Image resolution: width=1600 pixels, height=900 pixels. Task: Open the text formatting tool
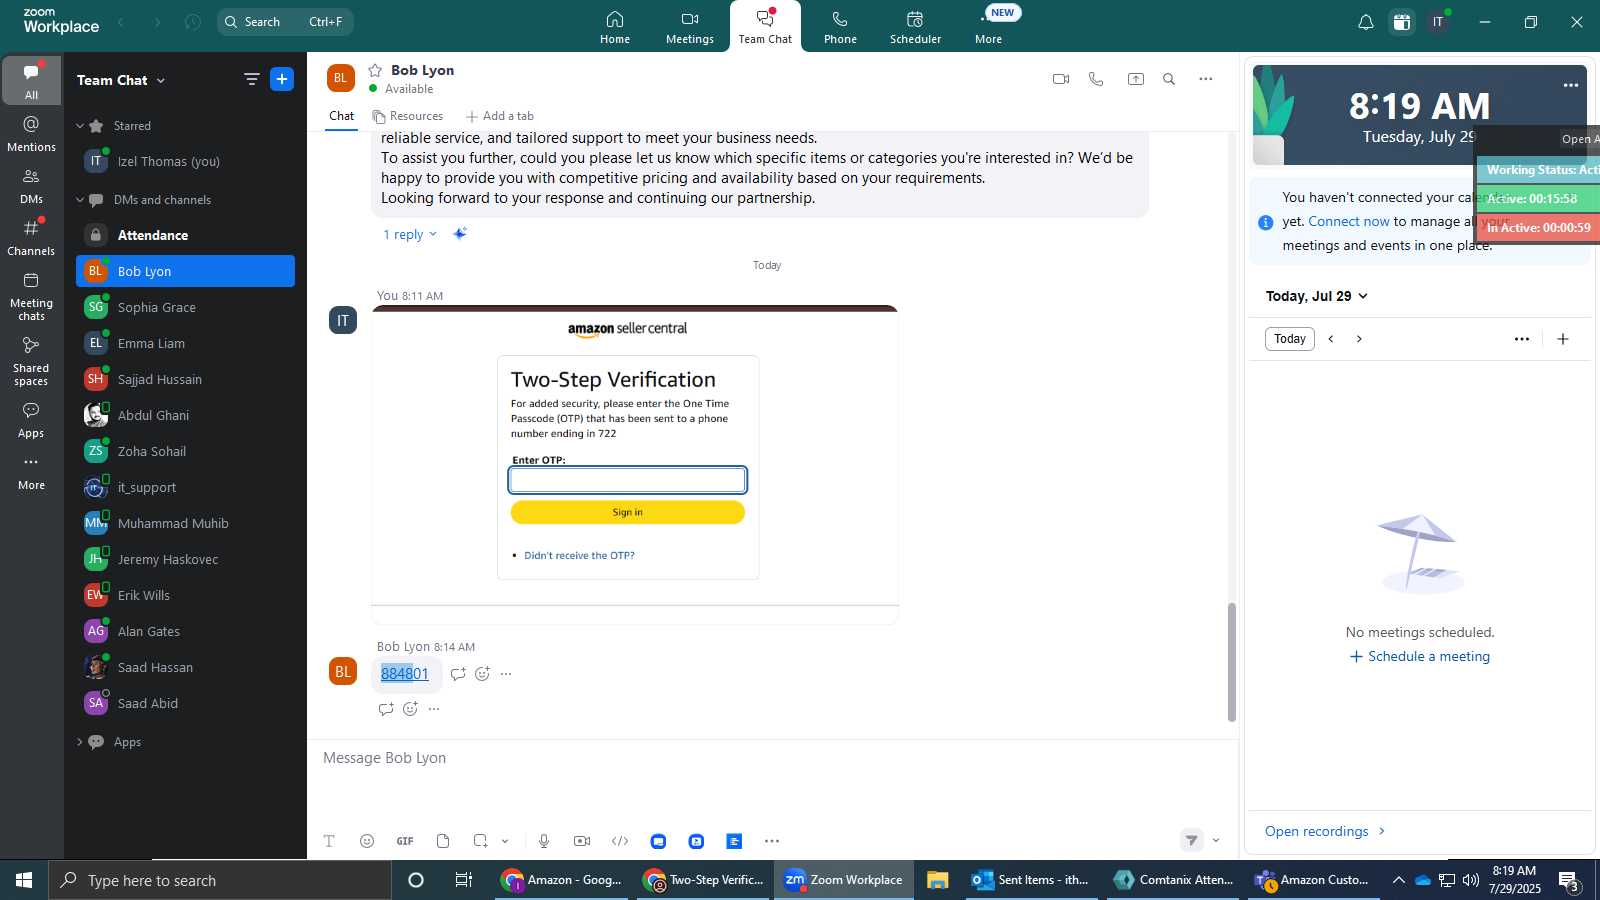329,841
